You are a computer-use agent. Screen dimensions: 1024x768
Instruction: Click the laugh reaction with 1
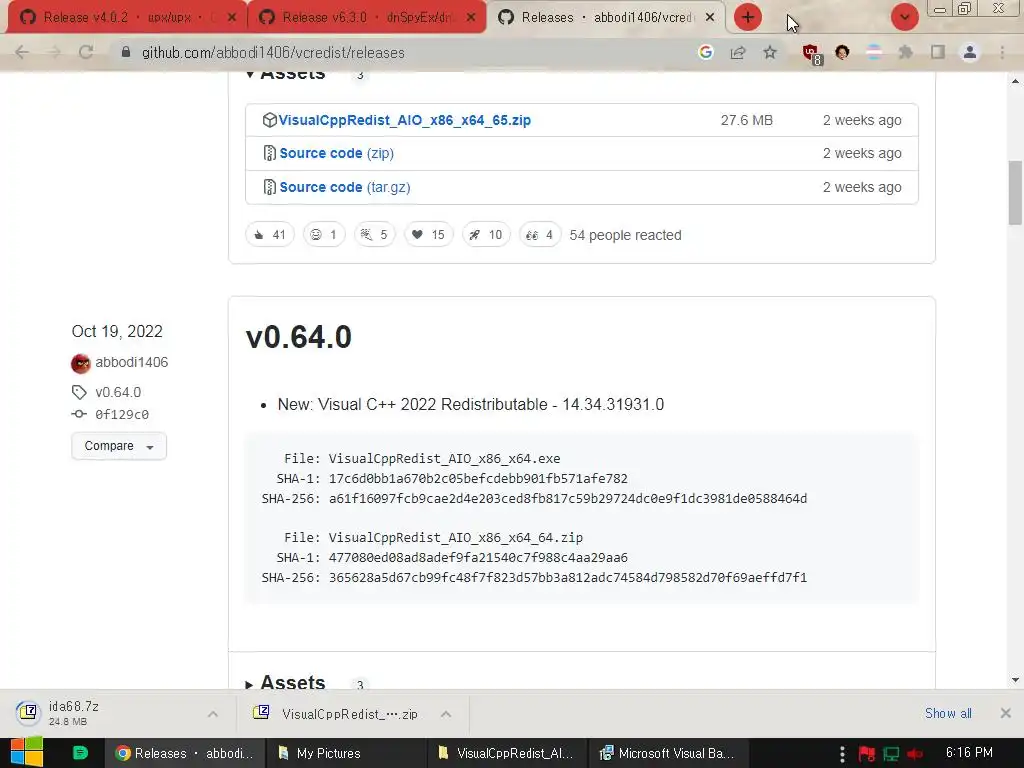[324, 234]
